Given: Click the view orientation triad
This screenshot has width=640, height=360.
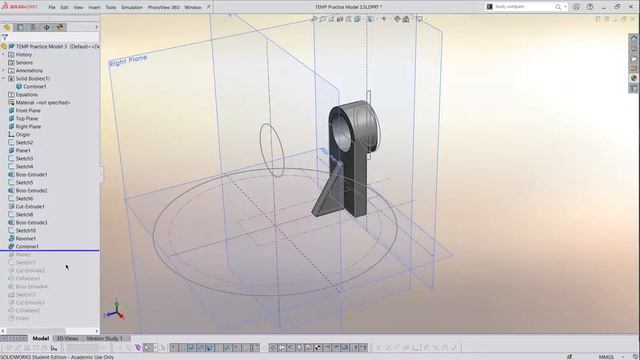Looking at the screenshot, I should [115, 310].
